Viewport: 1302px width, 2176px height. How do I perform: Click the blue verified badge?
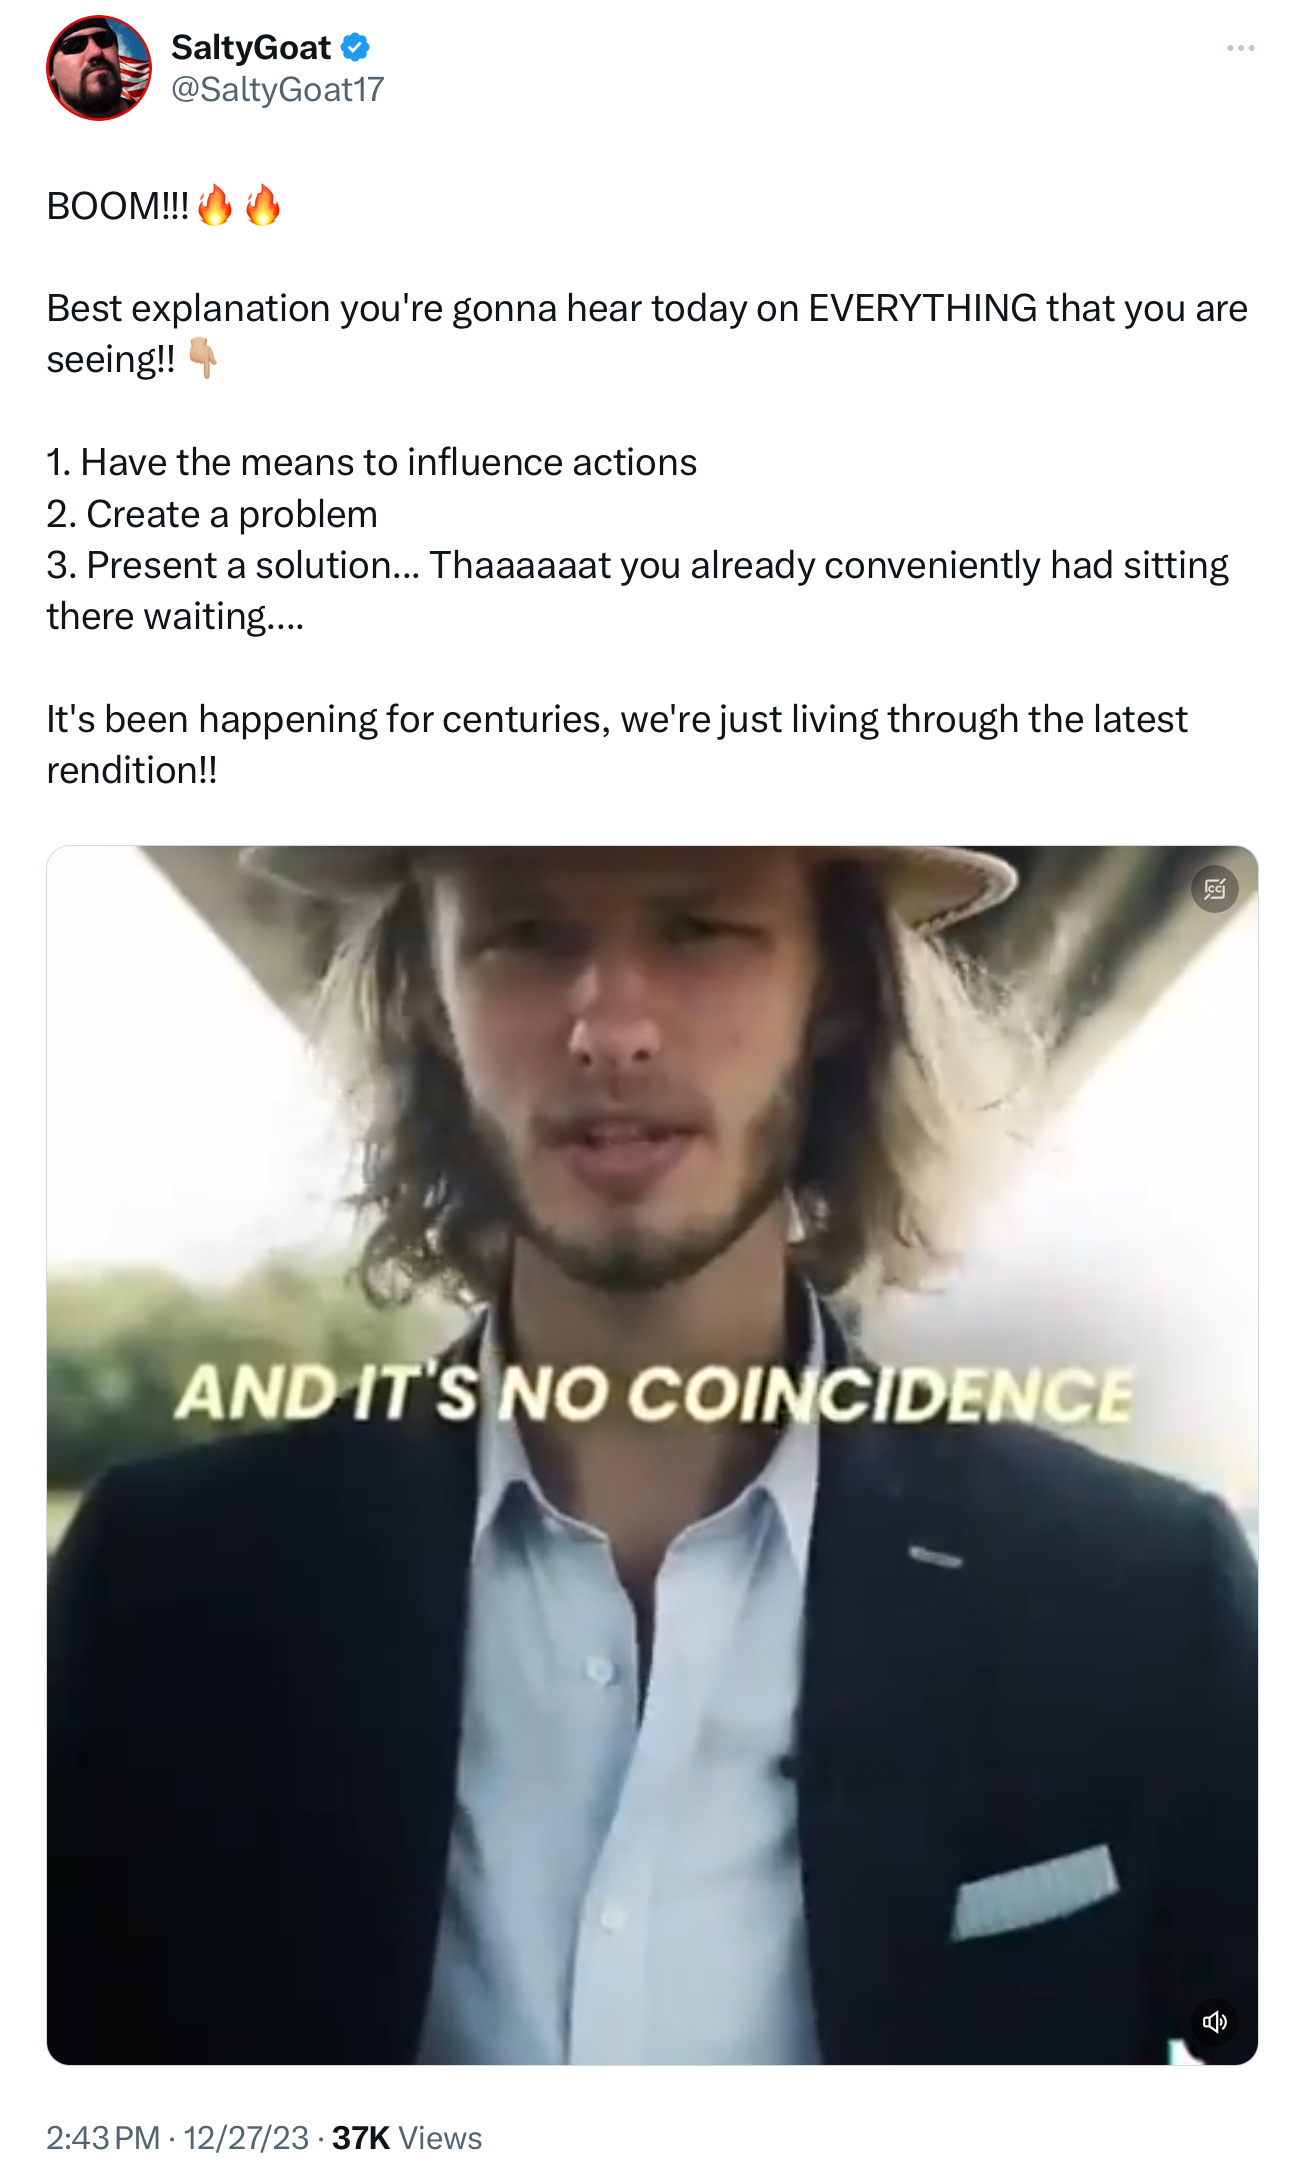coord(355,47)
